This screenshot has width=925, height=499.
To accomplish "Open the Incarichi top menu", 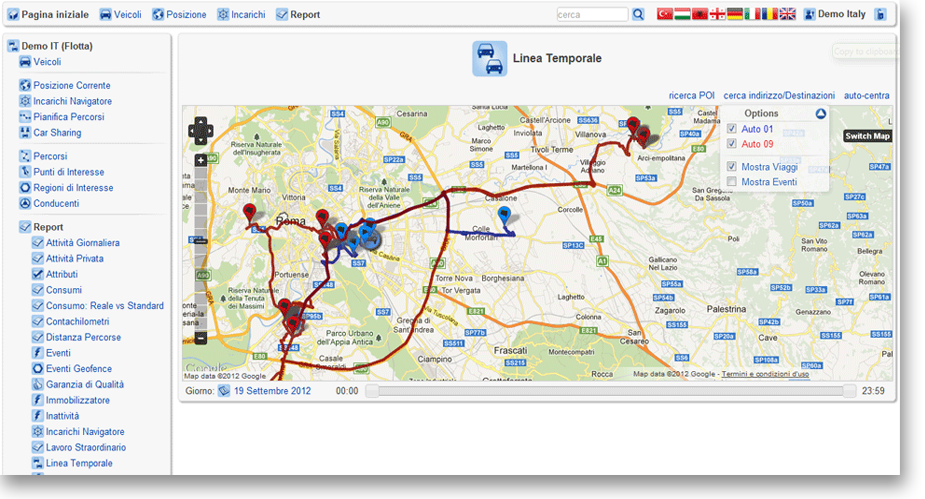I will (x=241, y=15).
